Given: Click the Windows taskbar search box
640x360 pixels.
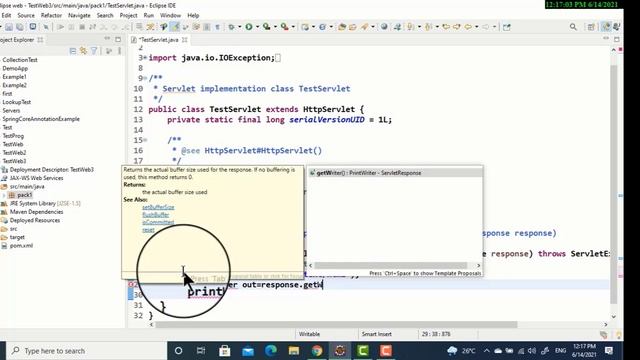Looking at the screenshot, I should [x=86, y=351].
